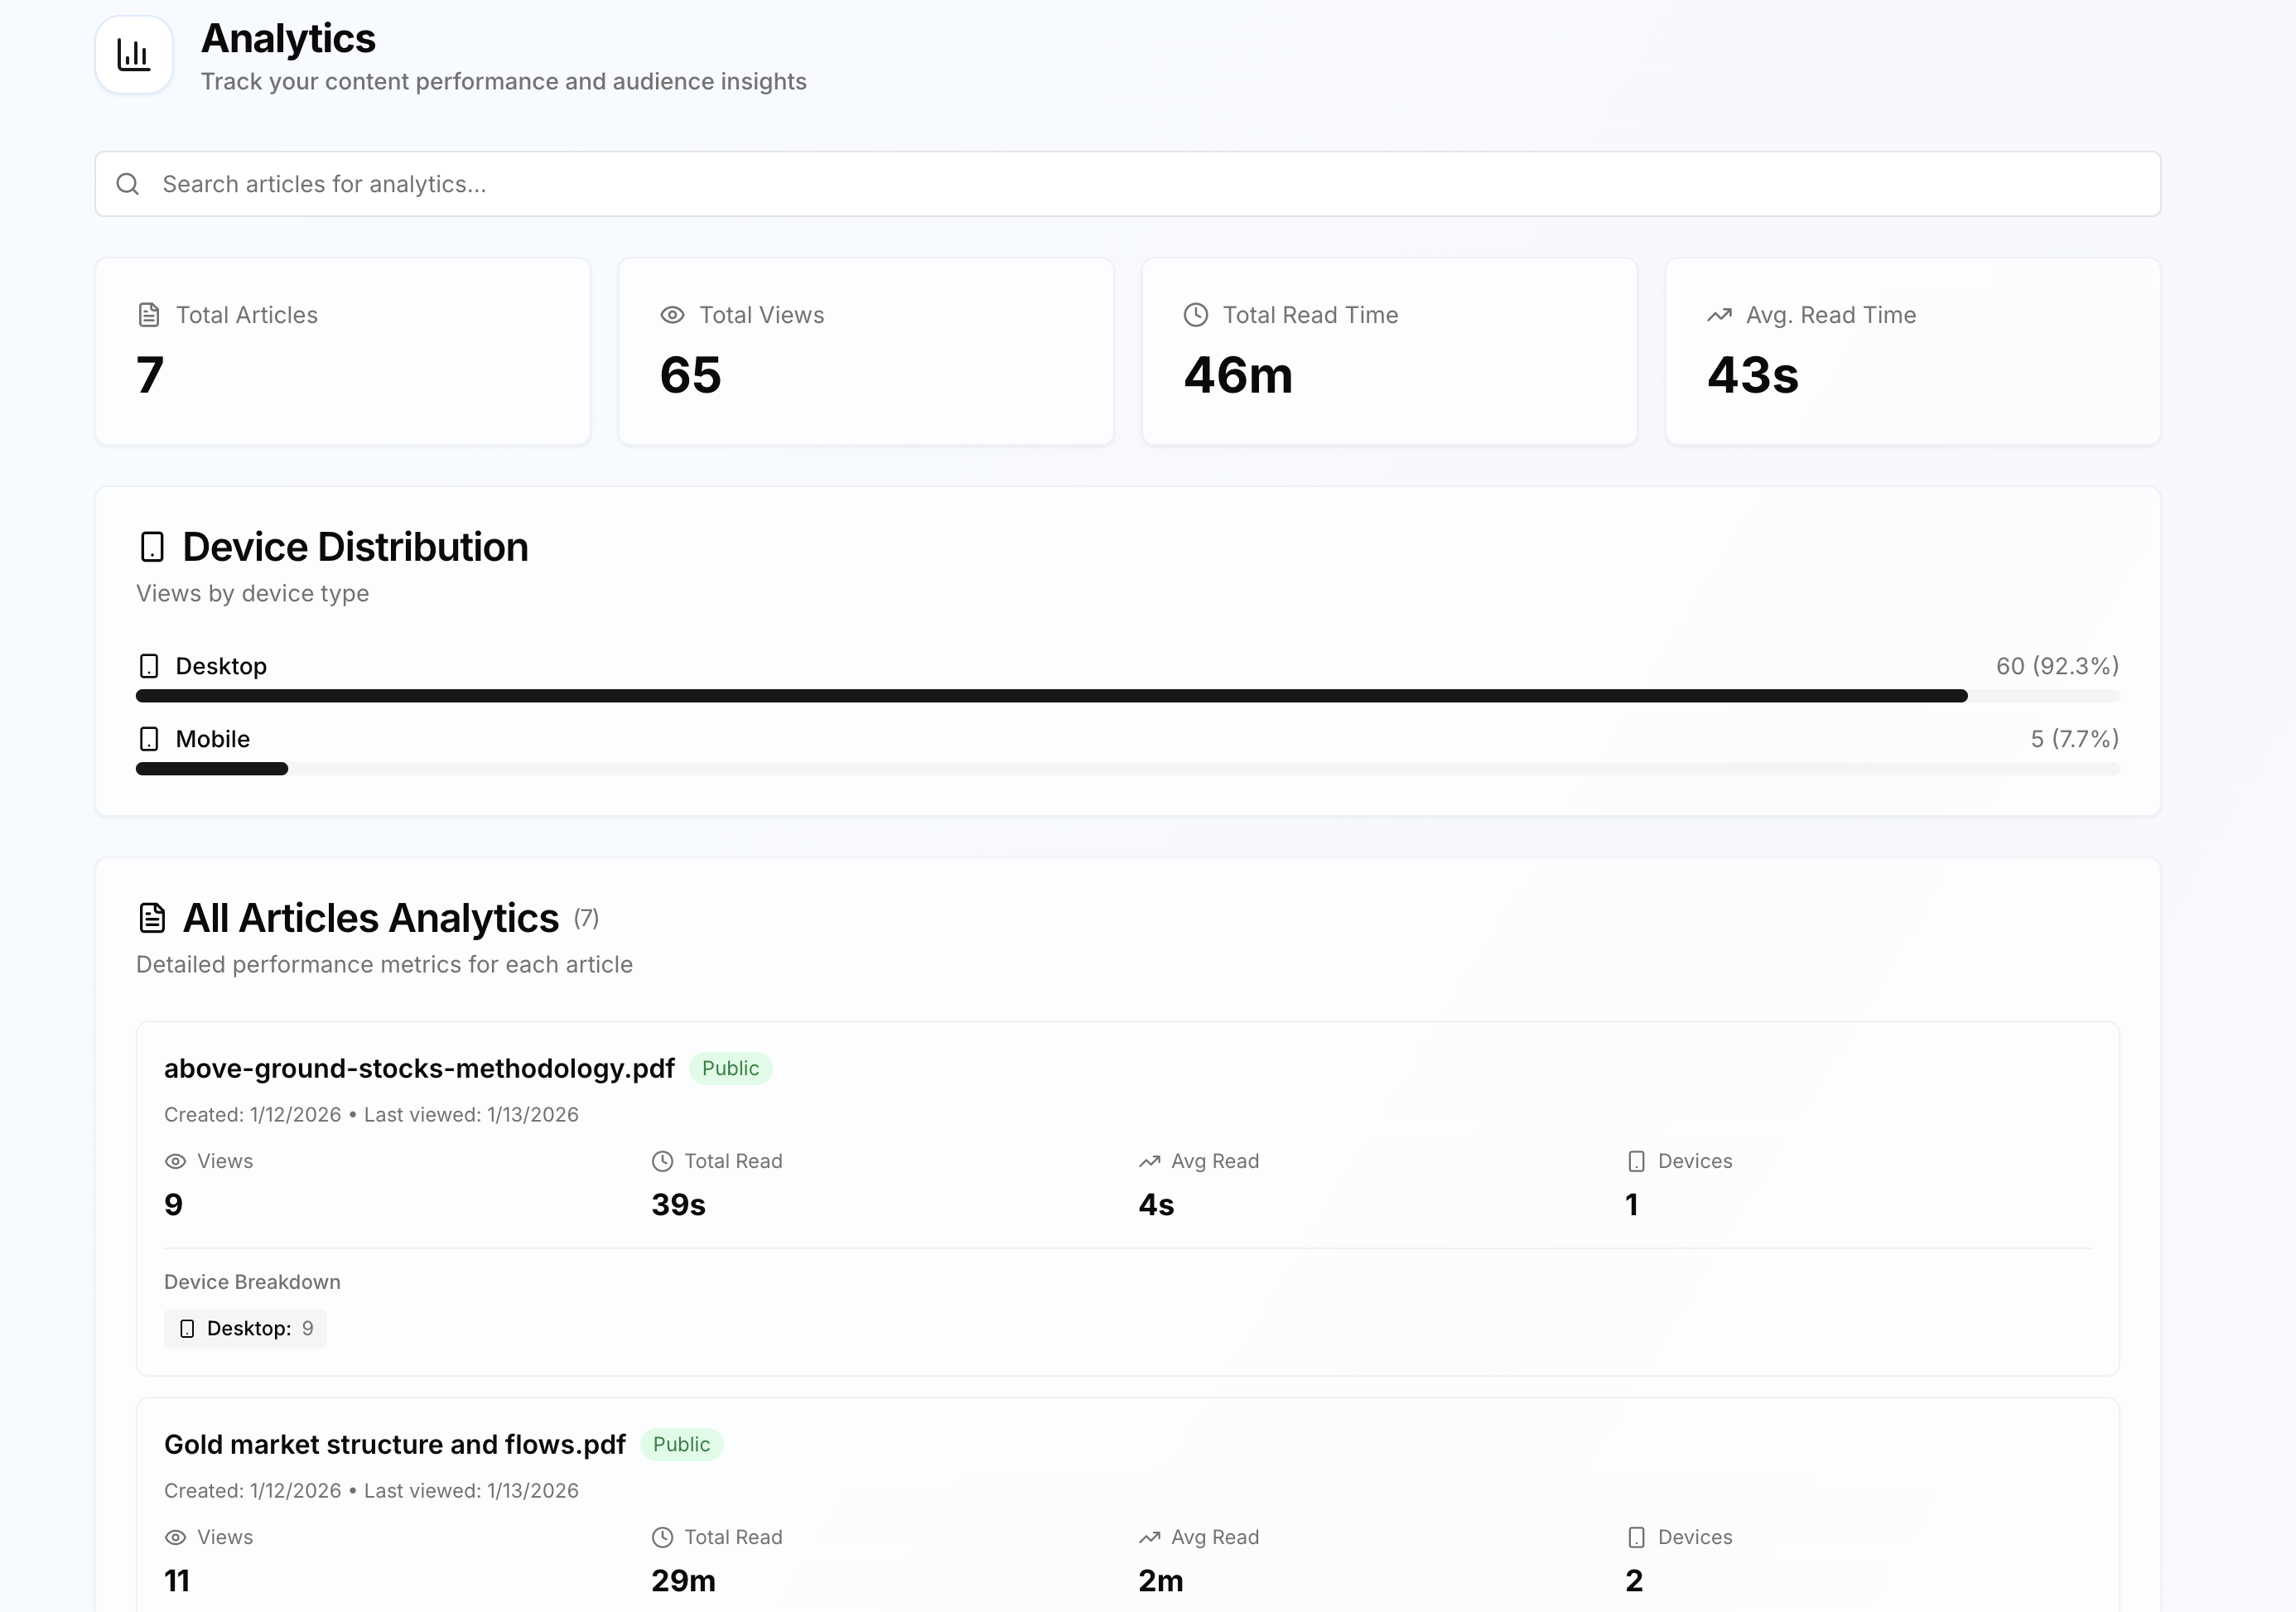The image size is (2296, 1612).
Task: Click the Total Read Time clock icon
Action: (x=1195, y=315)
